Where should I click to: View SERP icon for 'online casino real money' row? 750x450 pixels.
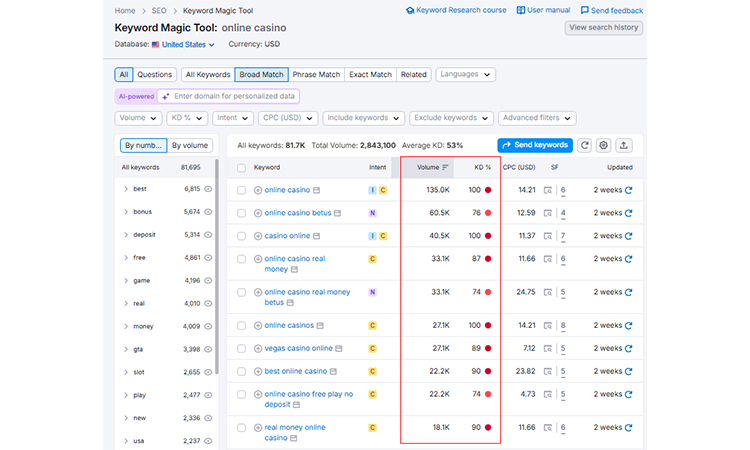[548, 259]
